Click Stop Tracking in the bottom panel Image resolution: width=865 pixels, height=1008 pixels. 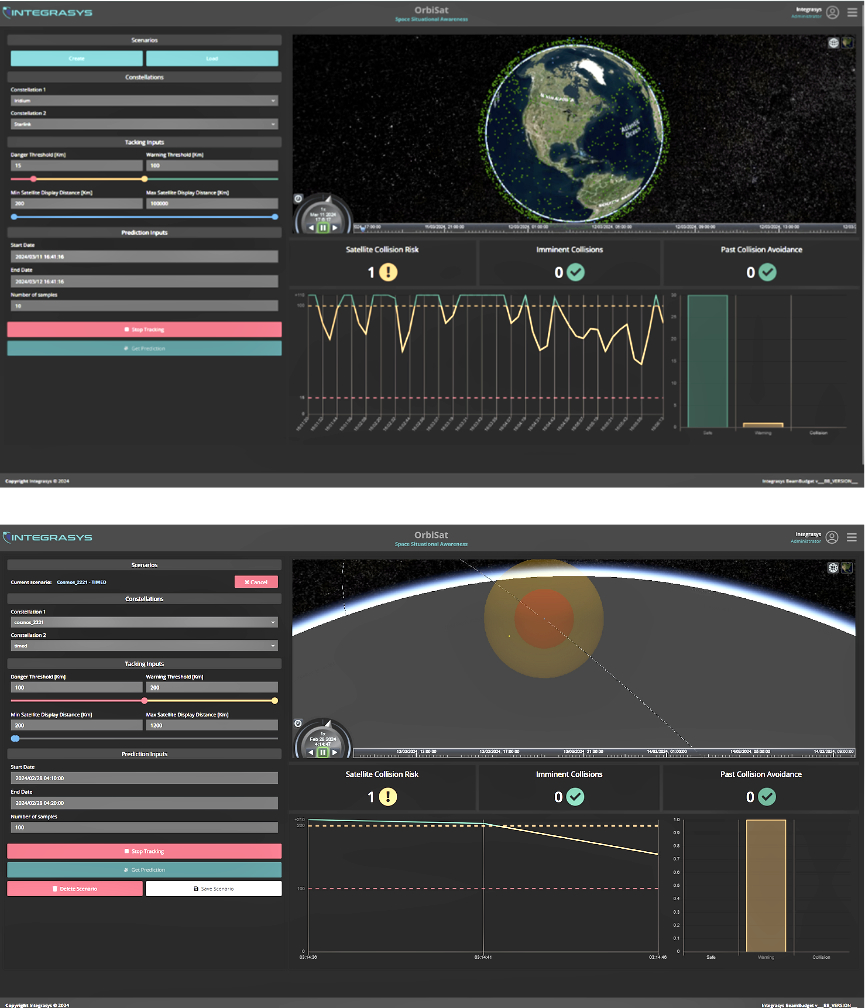pyautogui.click(x=144, y=851)
